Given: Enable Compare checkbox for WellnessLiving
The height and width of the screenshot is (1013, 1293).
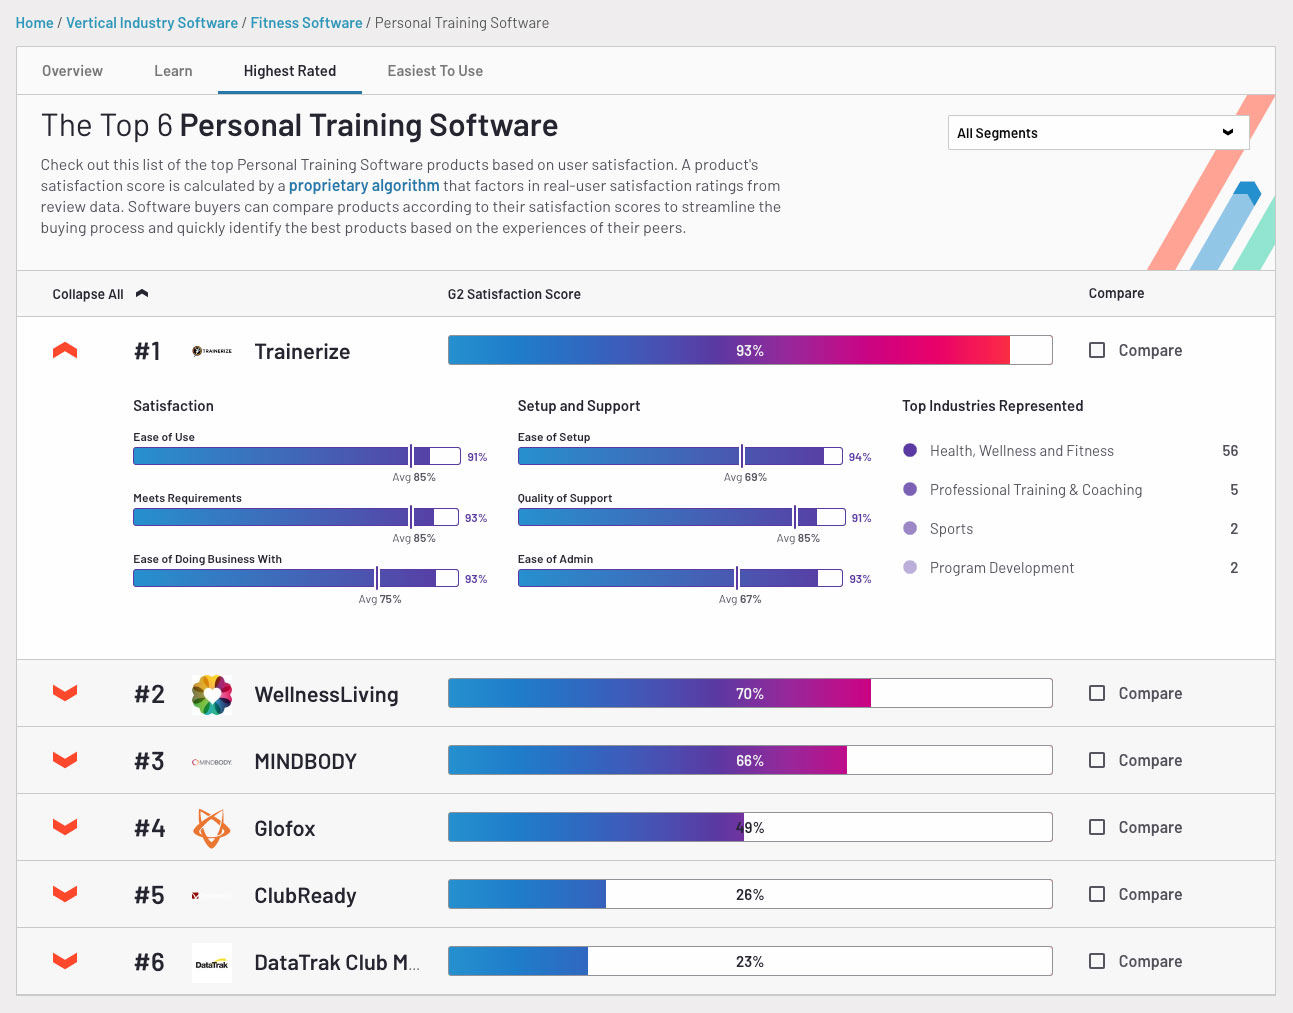Looking at the screenshot, I should pyautogui.click(x=1097, y=693).
